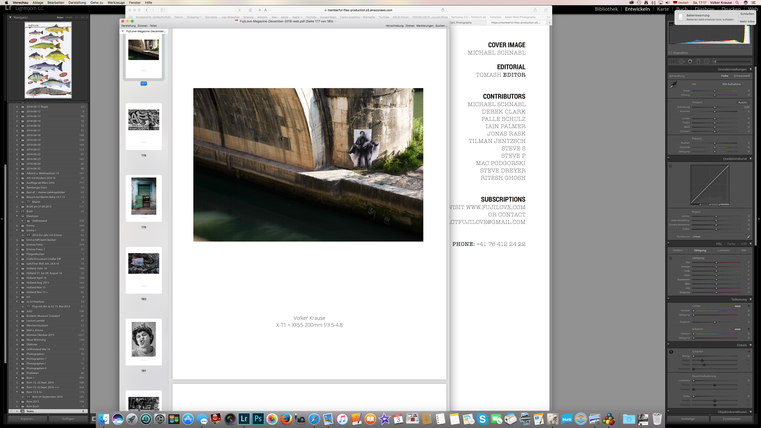Image resolution: width=761 pixels, height=428 pixels.
Task: Set treatment to Farbe
Action: (x=725, y=76)
